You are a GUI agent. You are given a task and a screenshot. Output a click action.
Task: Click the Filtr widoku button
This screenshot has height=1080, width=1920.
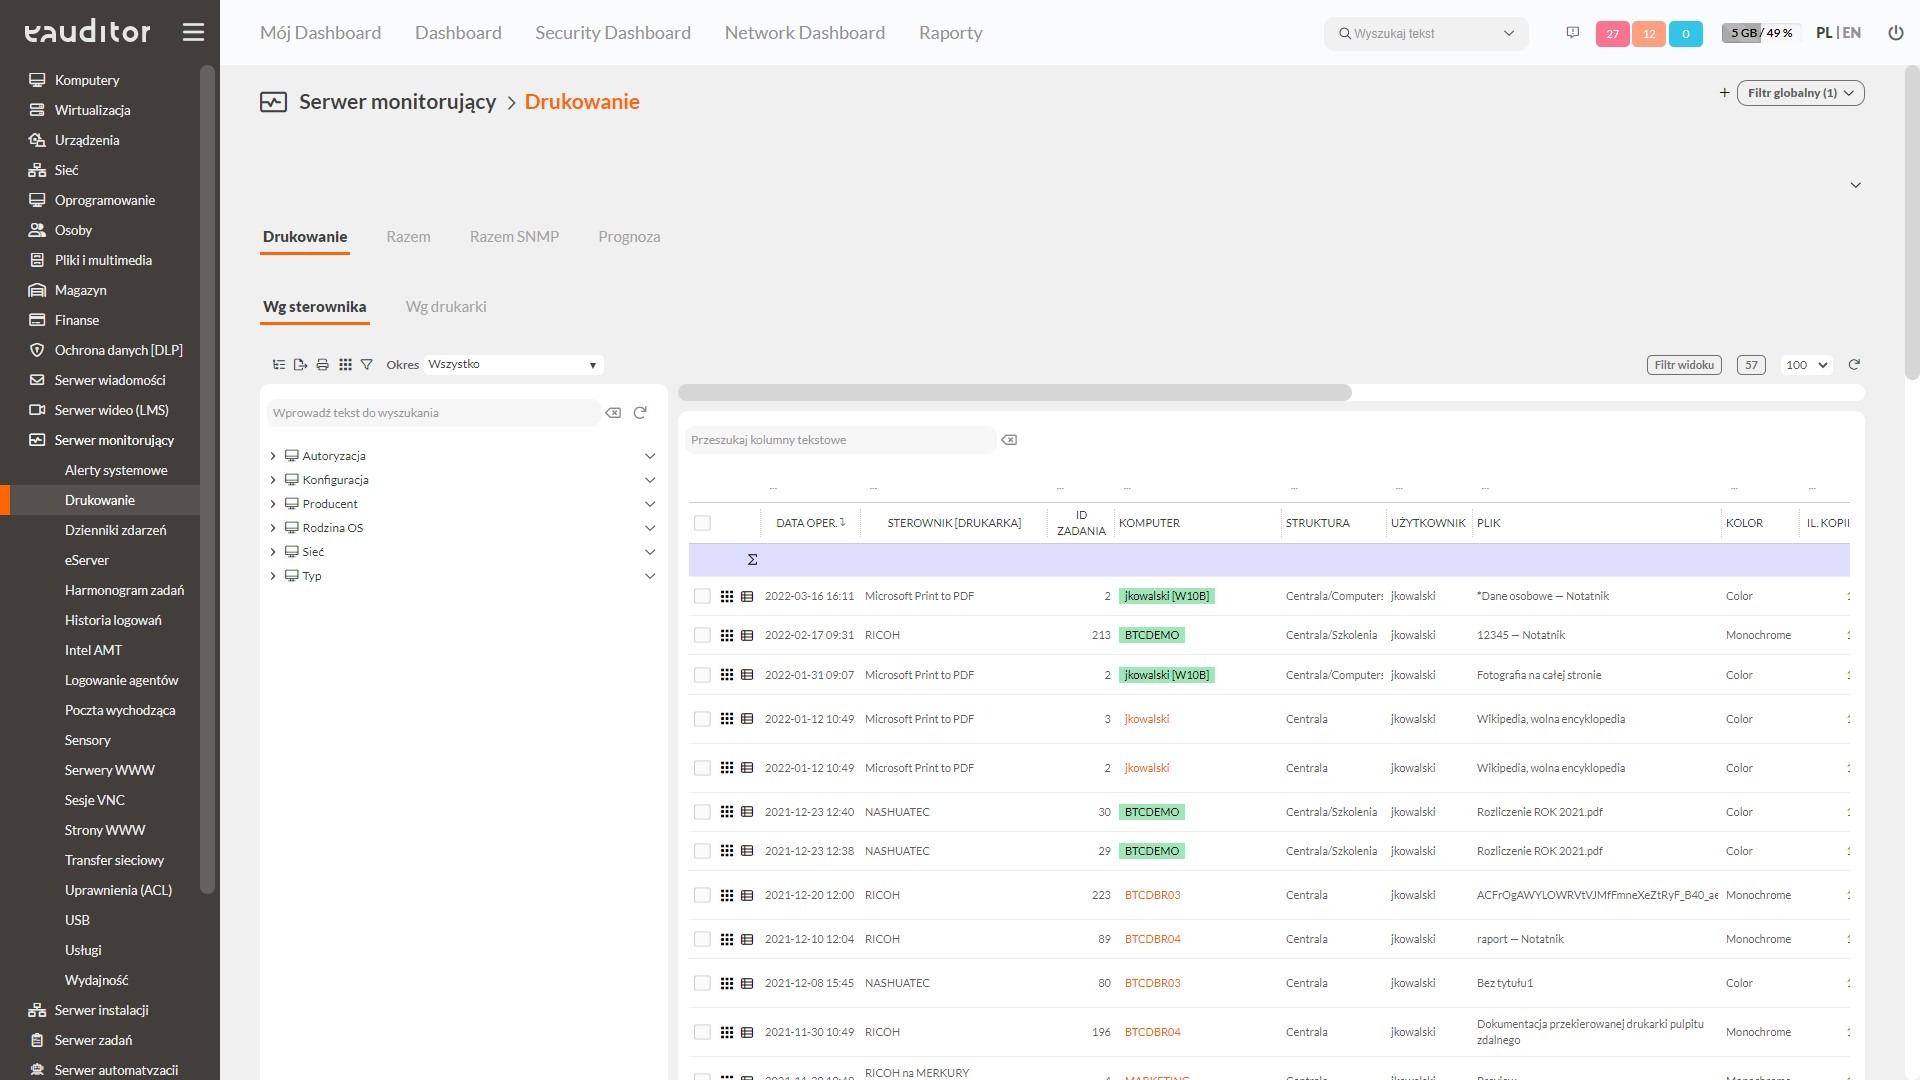pos(1684,365)
